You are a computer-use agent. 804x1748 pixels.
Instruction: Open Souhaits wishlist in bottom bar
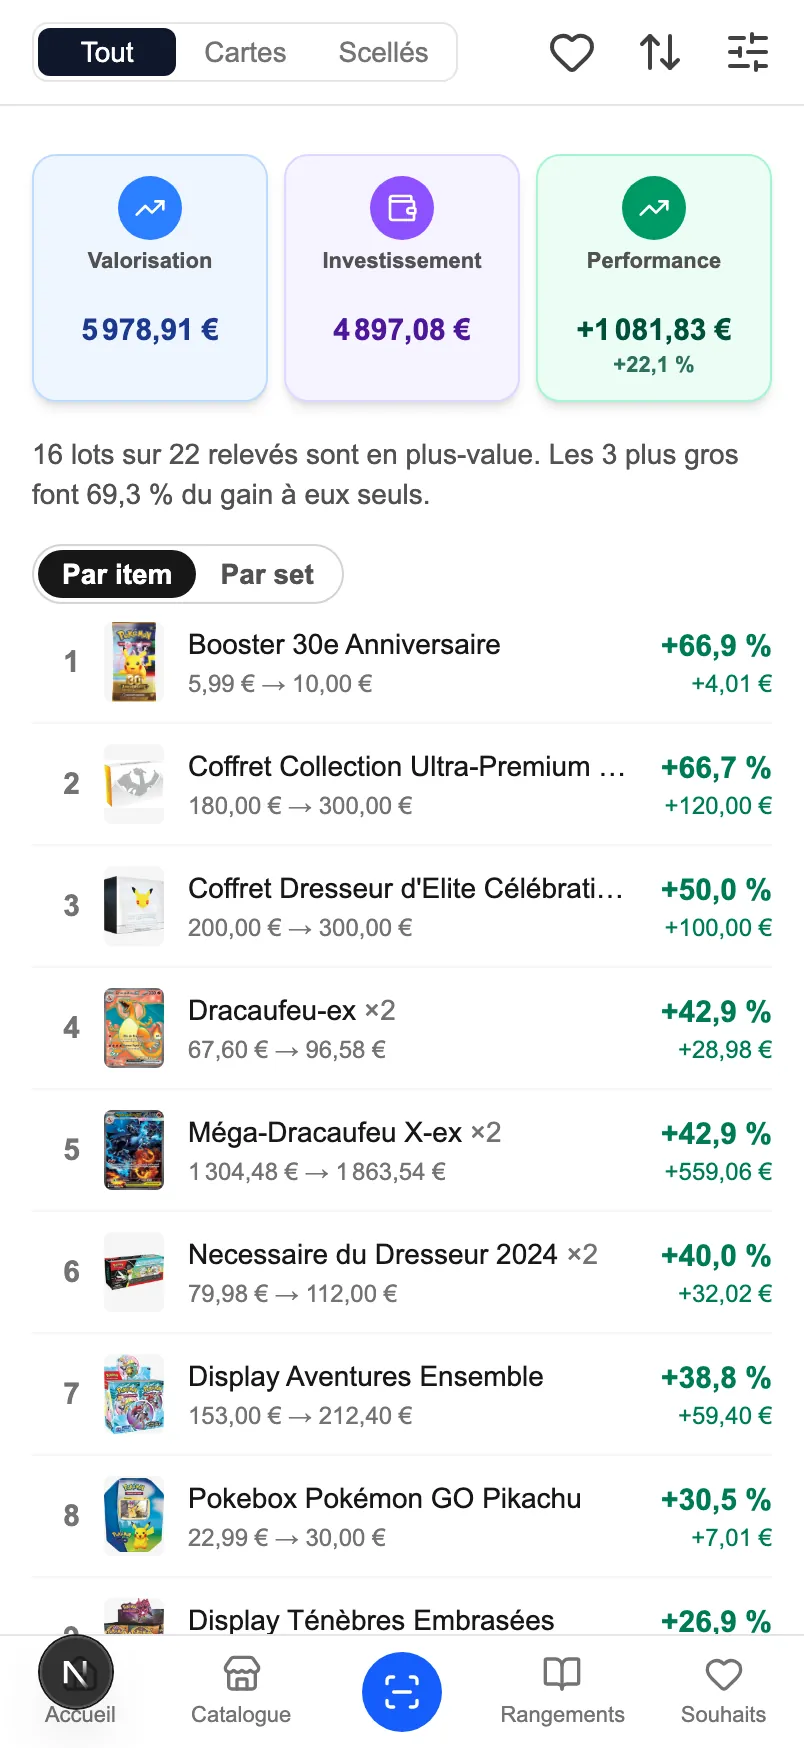(723, 1690)
